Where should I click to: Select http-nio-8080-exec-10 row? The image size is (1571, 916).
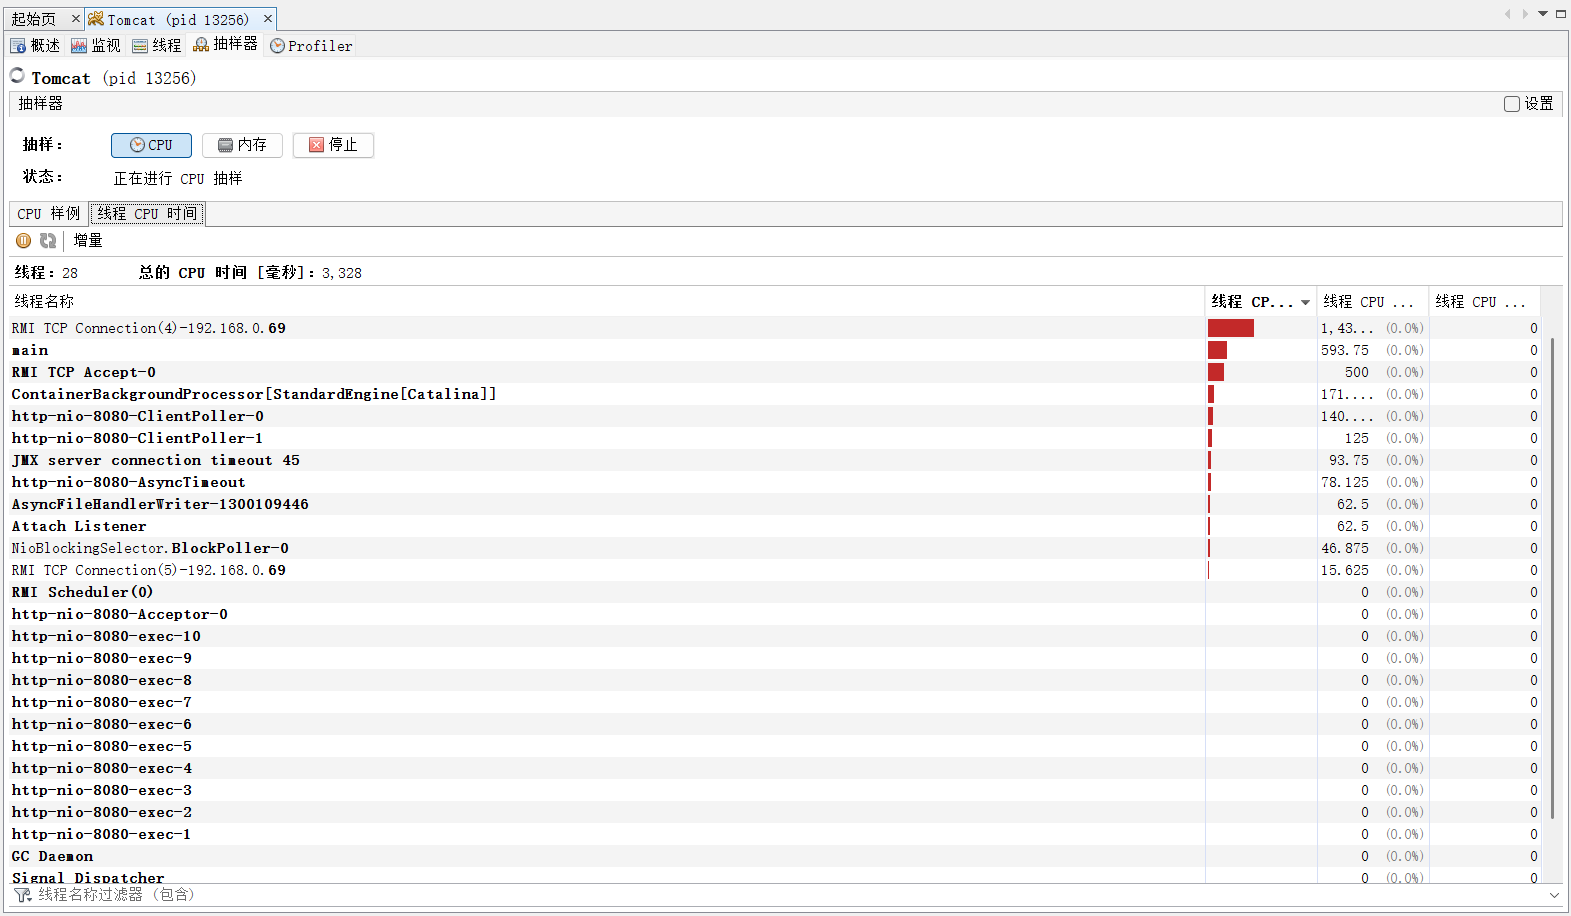point(775,636)
